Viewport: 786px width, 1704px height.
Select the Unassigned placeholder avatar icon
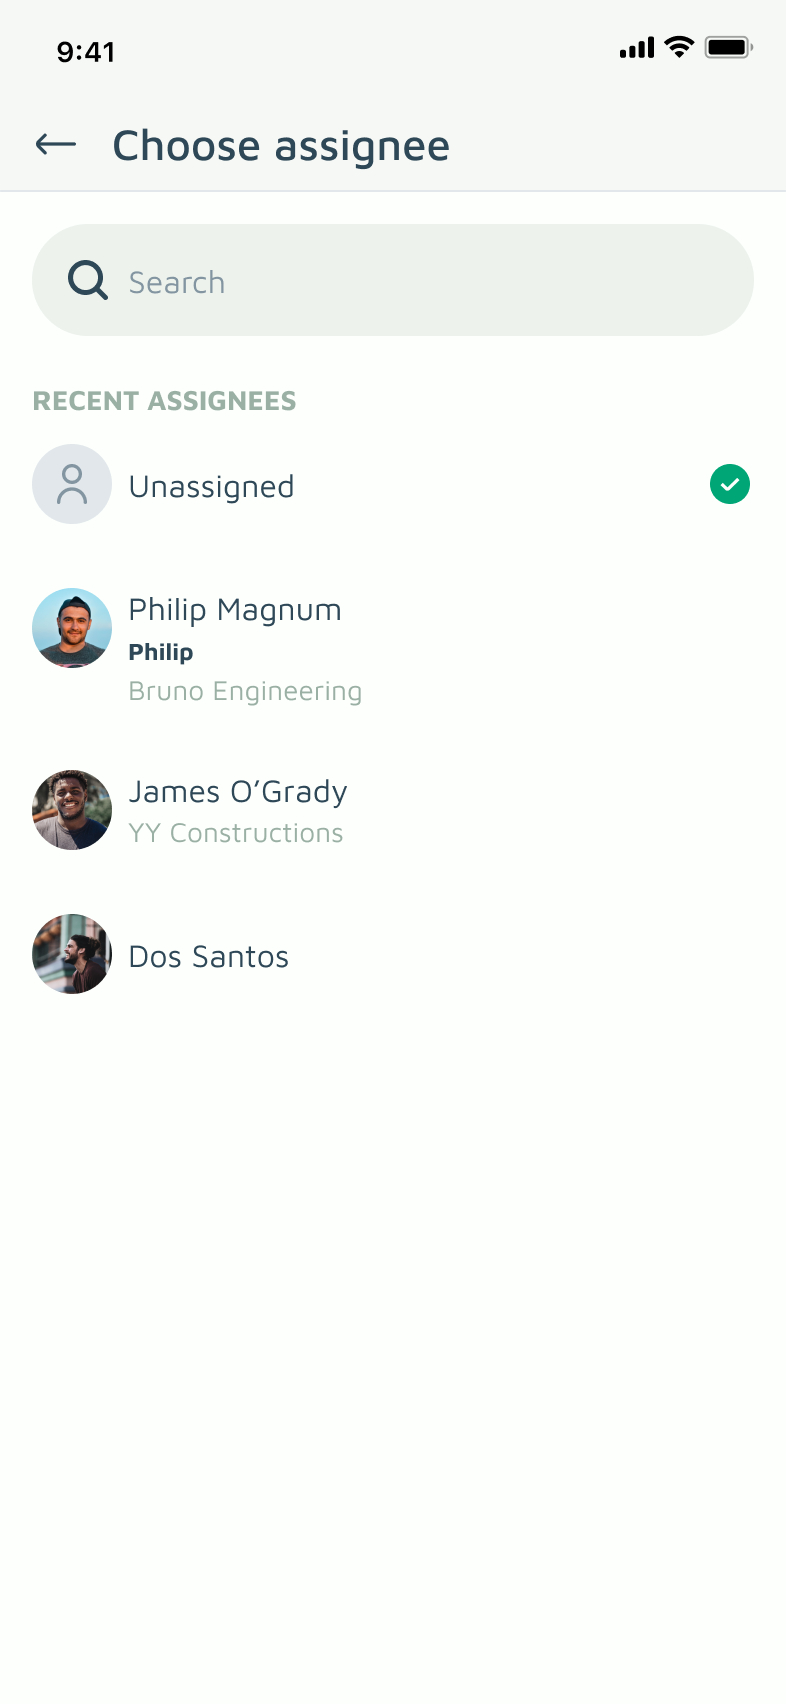tap(72, 484)
